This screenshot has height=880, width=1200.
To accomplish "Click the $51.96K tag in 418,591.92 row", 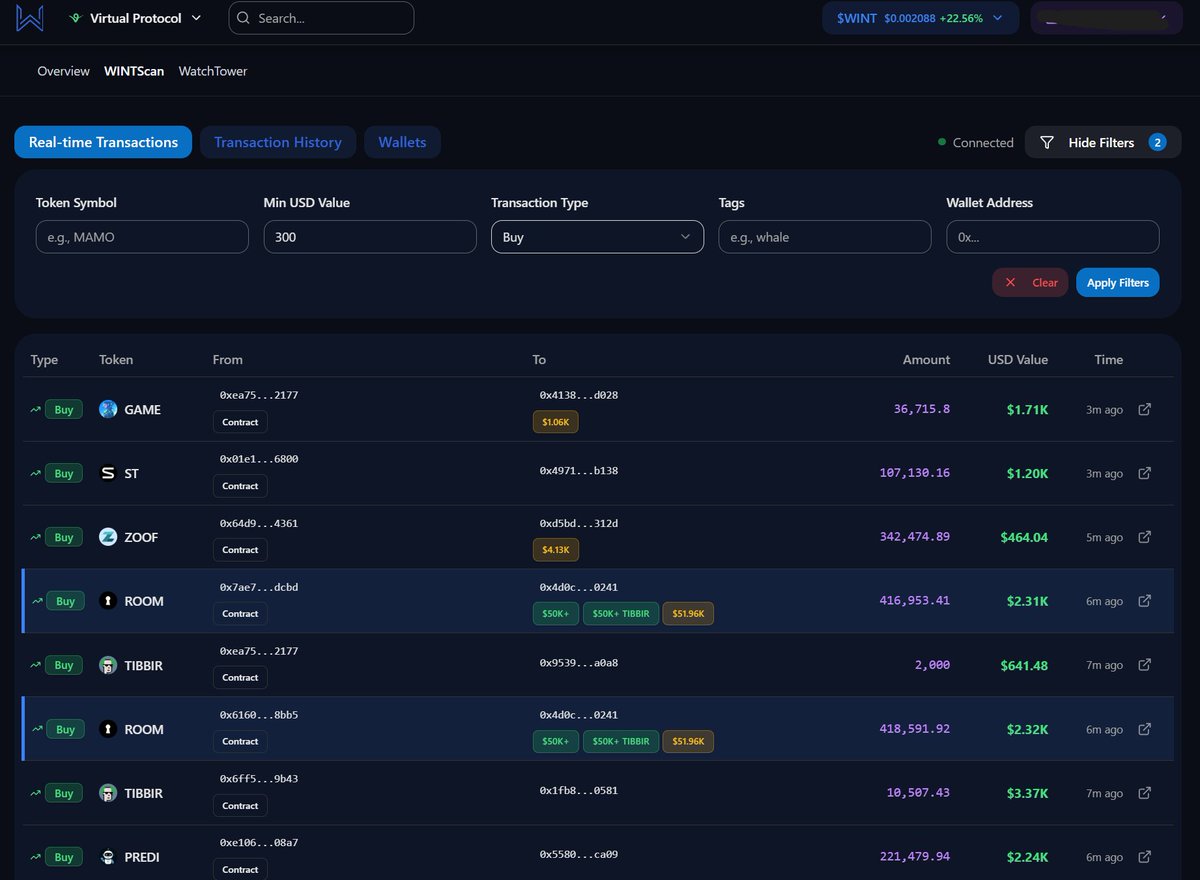I will coord(688,742).
